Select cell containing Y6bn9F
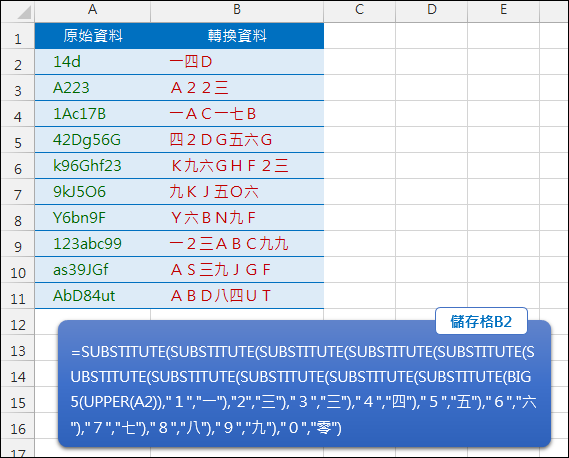Image resolution: width=569 pixels, height=458 pixels. pyautogui.click(x=93, y=218)
